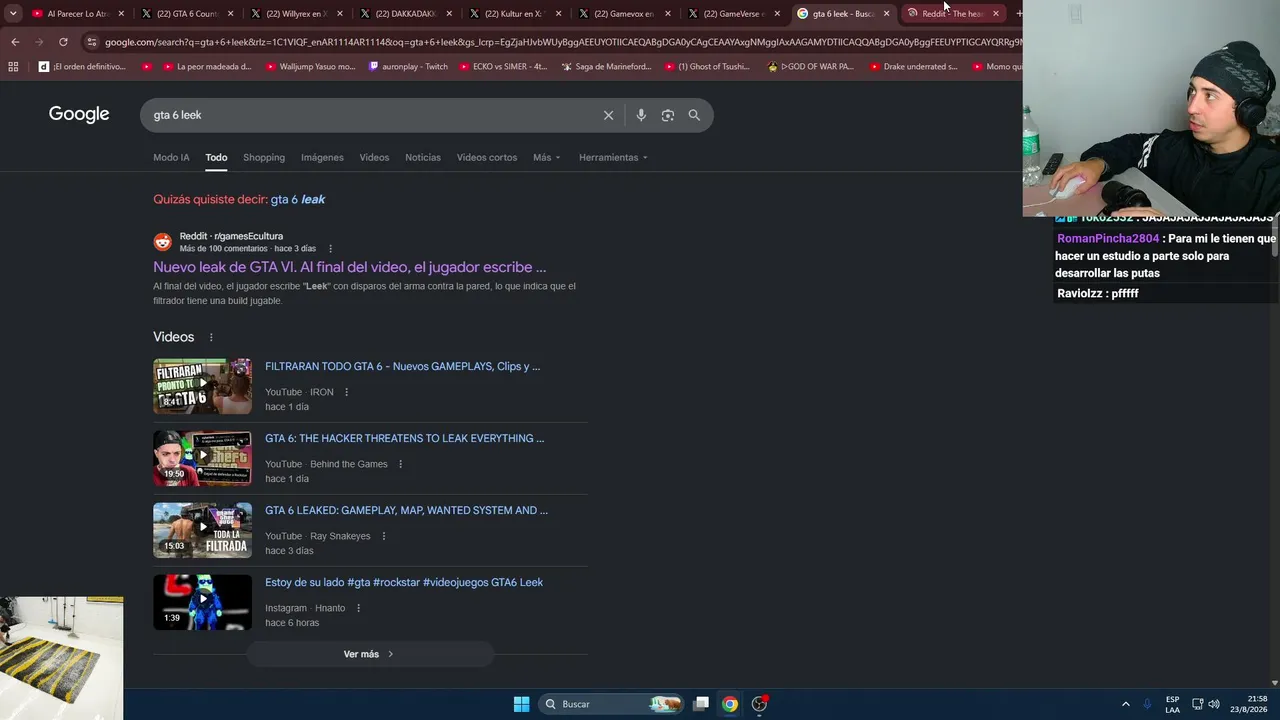Open the Videos section options menu
The image size is (1280, 720).
[x=211, y=337]
